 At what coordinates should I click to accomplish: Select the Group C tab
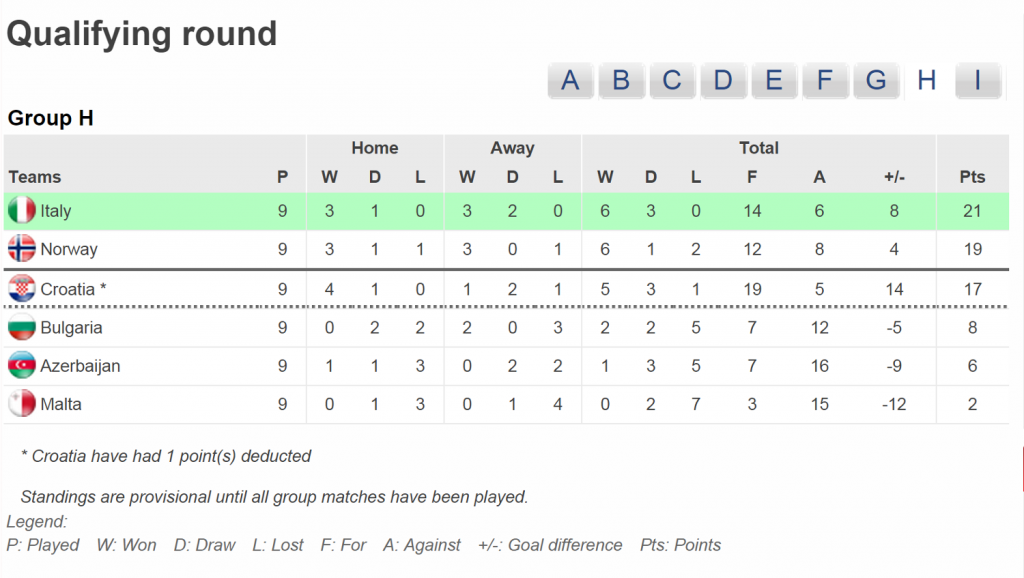click(x=672, y=81)
